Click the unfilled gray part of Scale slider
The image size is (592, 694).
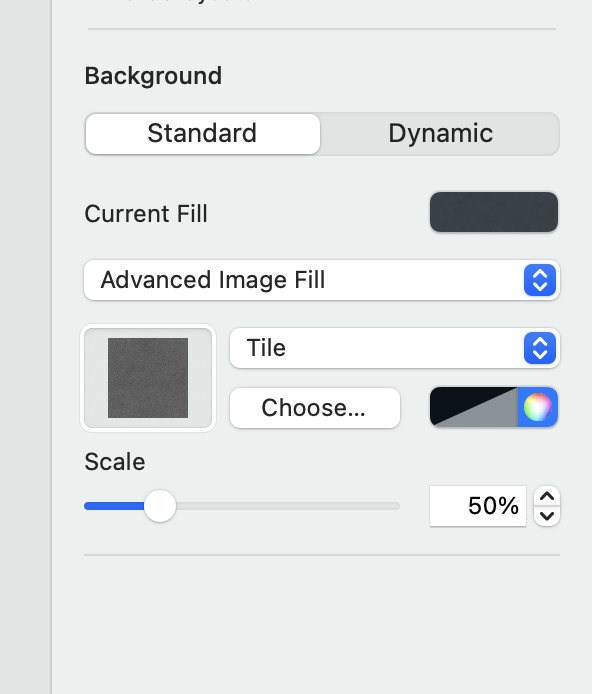[x=288, y=506]
